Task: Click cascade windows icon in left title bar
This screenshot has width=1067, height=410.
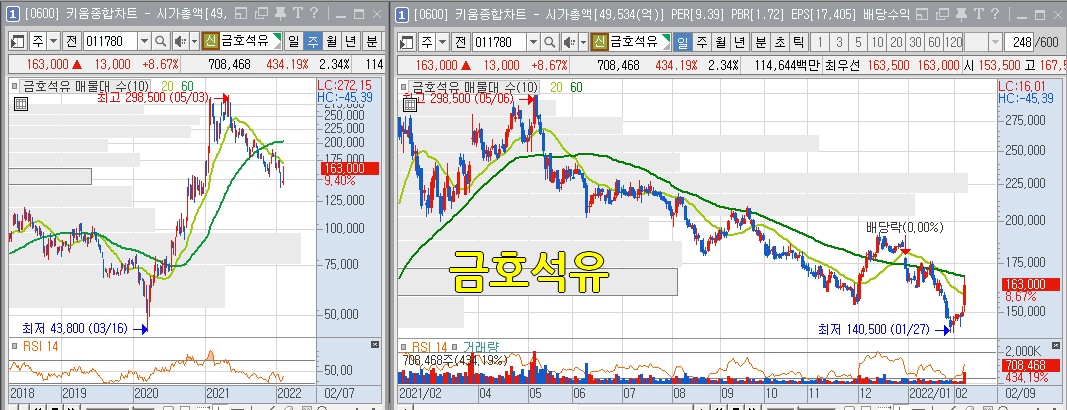Action: [261, 14]
